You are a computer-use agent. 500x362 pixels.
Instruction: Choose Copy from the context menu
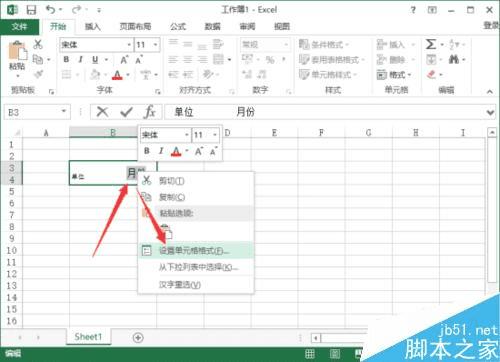click(x=196, y=197)
